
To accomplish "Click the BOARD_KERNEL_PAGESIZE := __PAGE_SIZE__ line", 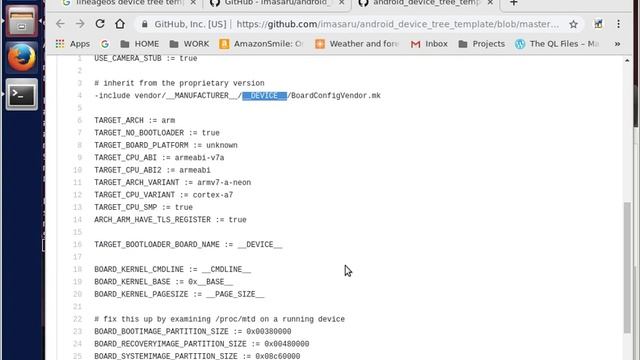I will 179,294.
